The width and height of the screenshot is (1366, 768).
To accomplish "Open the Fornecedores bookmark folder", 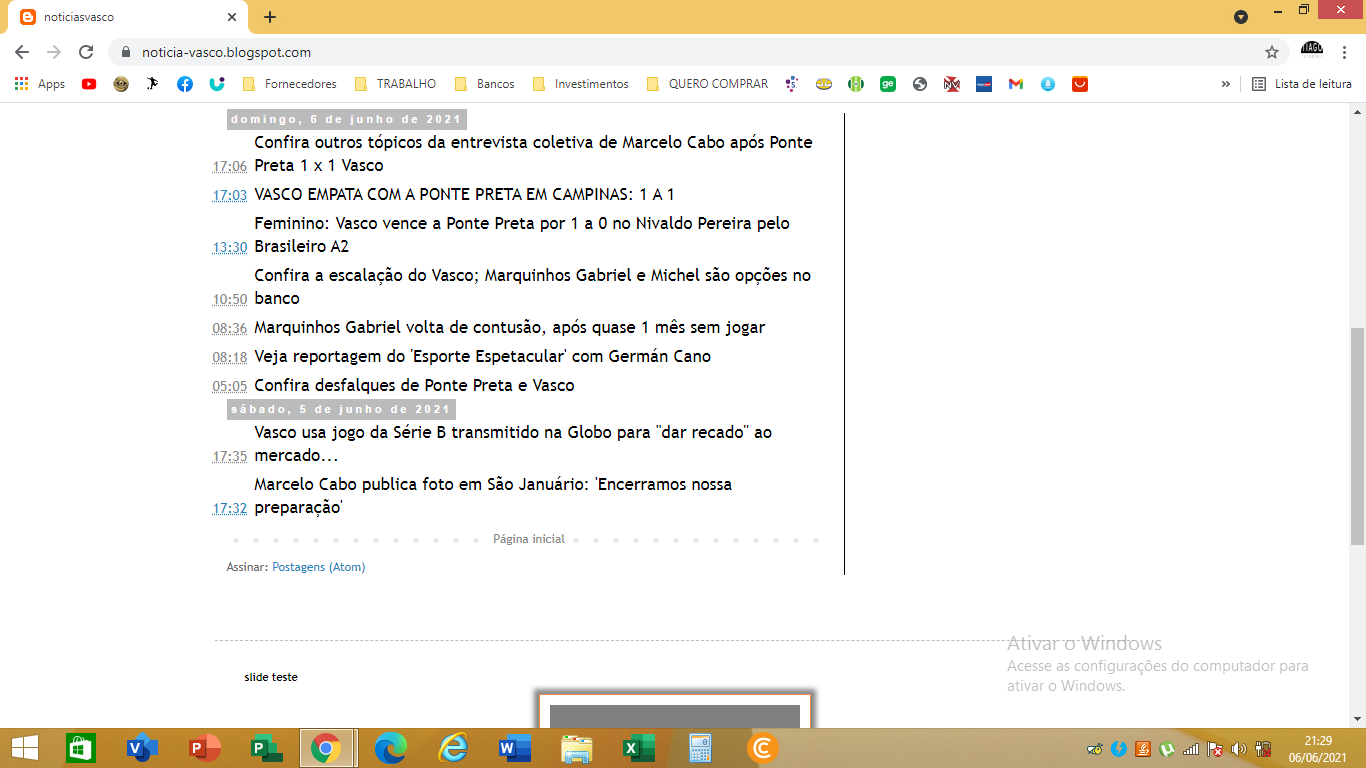I will (290, 84).
